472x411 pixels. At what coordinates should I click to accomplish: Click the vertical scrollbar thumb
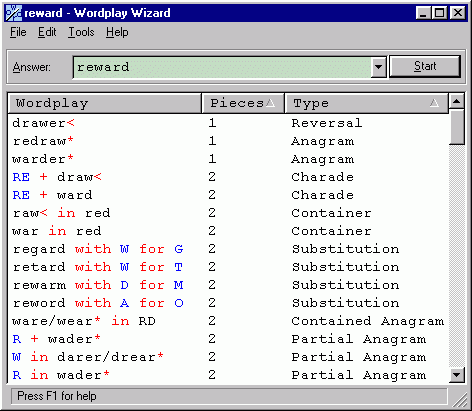click(457, 127)
